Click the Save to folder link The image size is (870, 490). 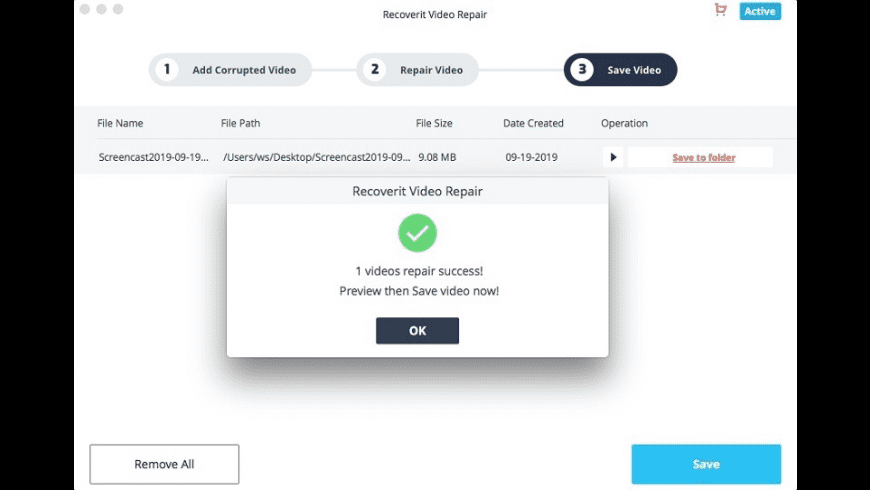pos(703,158)
